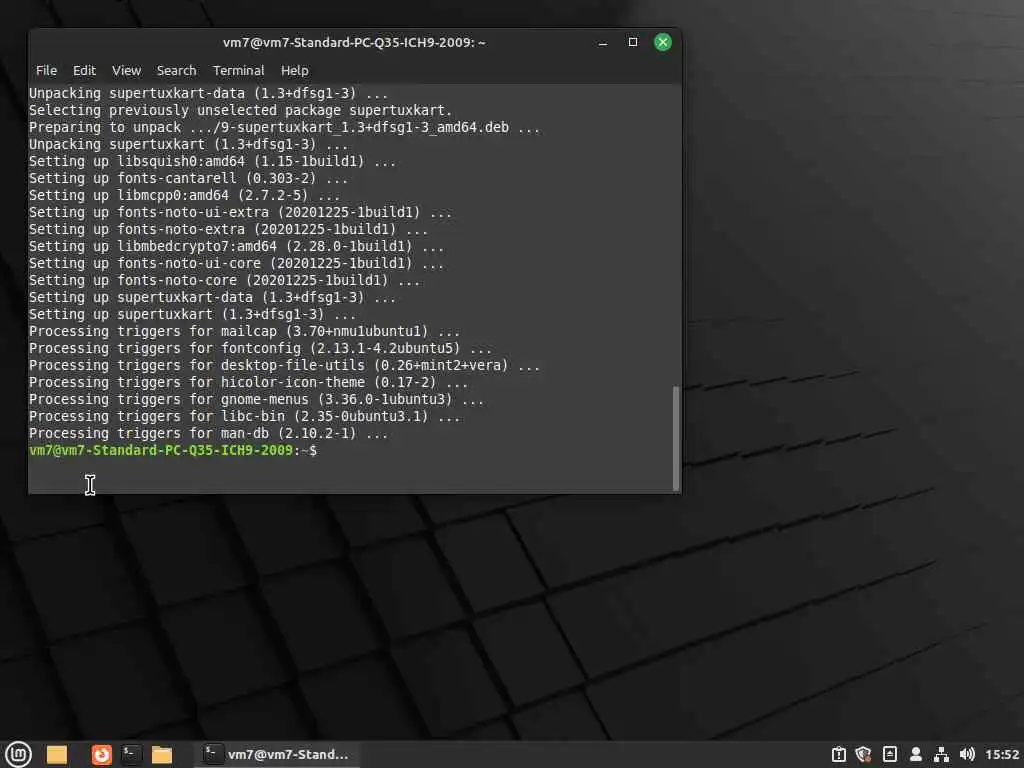Click line "Processing triggers for mailcap"
1024x768 pixels.
(x=244, y=332)
